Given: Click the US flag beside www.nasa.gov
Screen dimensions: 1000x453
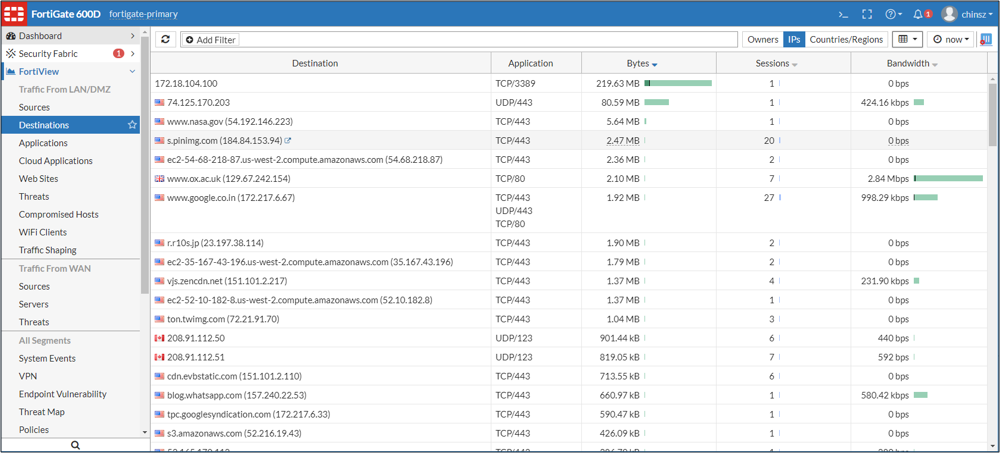Looking at the screenshot, I should [x=159, y=121].
